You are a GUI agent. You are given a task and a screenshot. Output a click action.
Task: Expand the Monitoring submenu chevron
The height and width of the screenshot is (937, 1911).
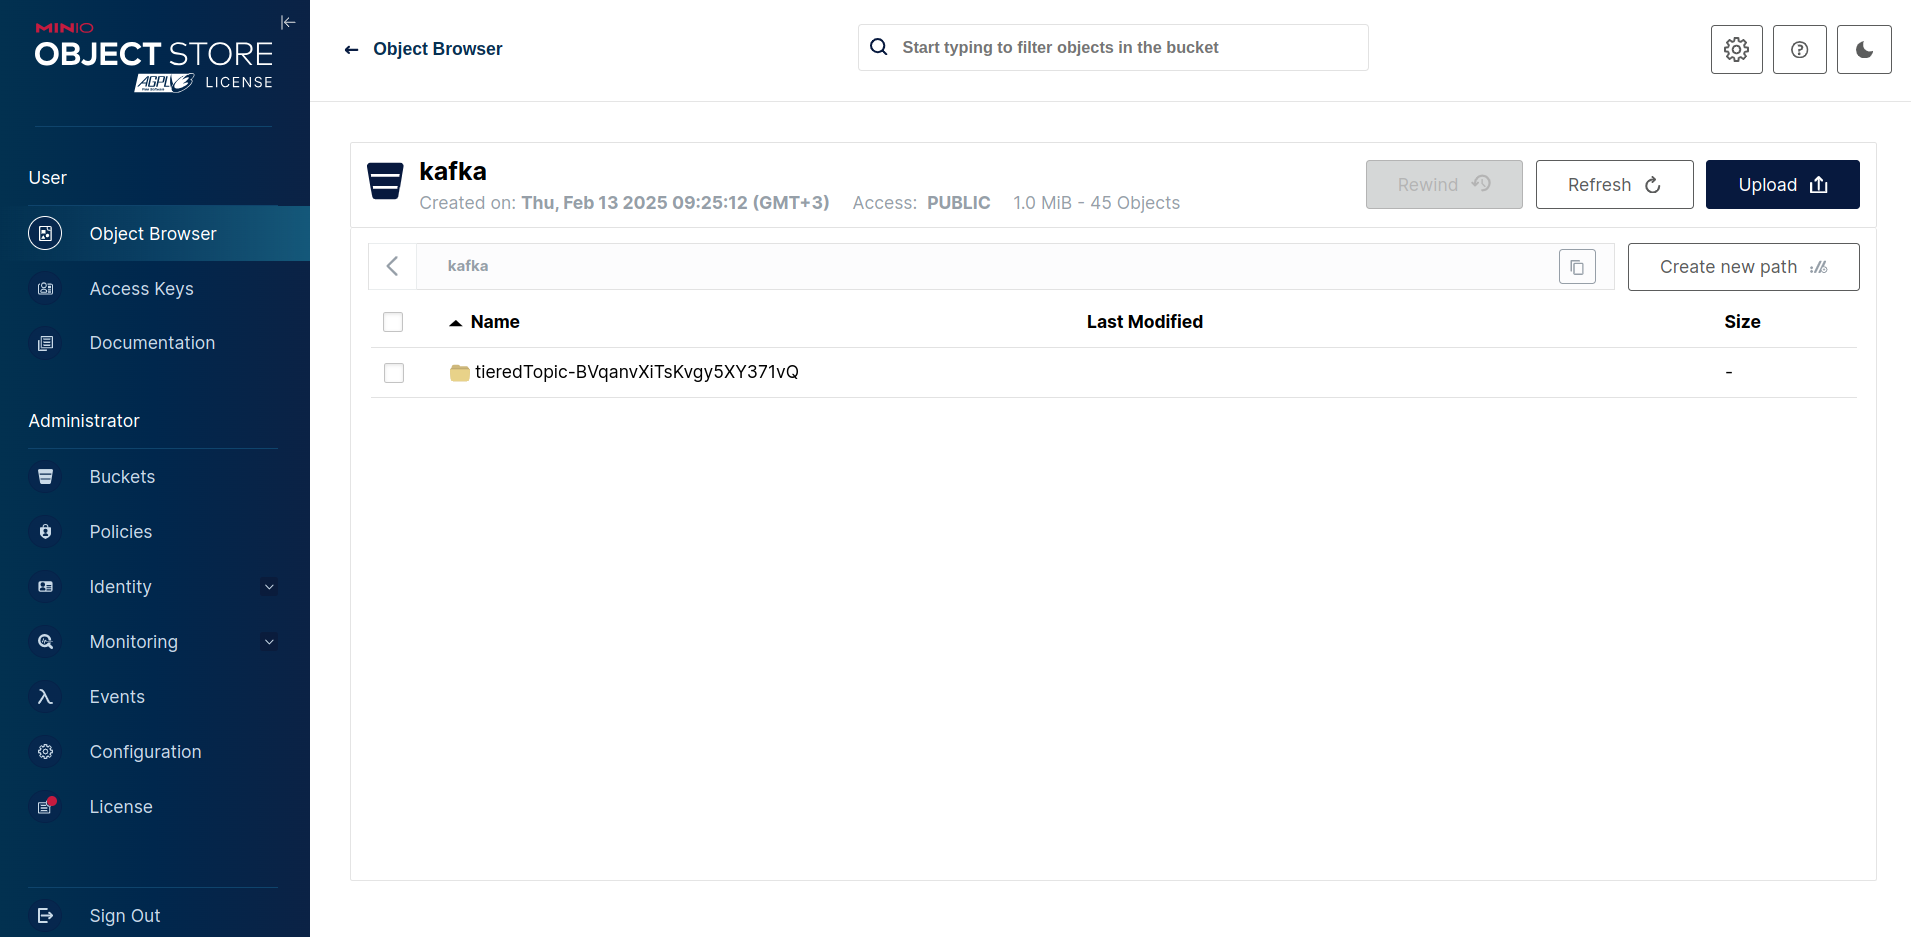click(x=269, y=642)
